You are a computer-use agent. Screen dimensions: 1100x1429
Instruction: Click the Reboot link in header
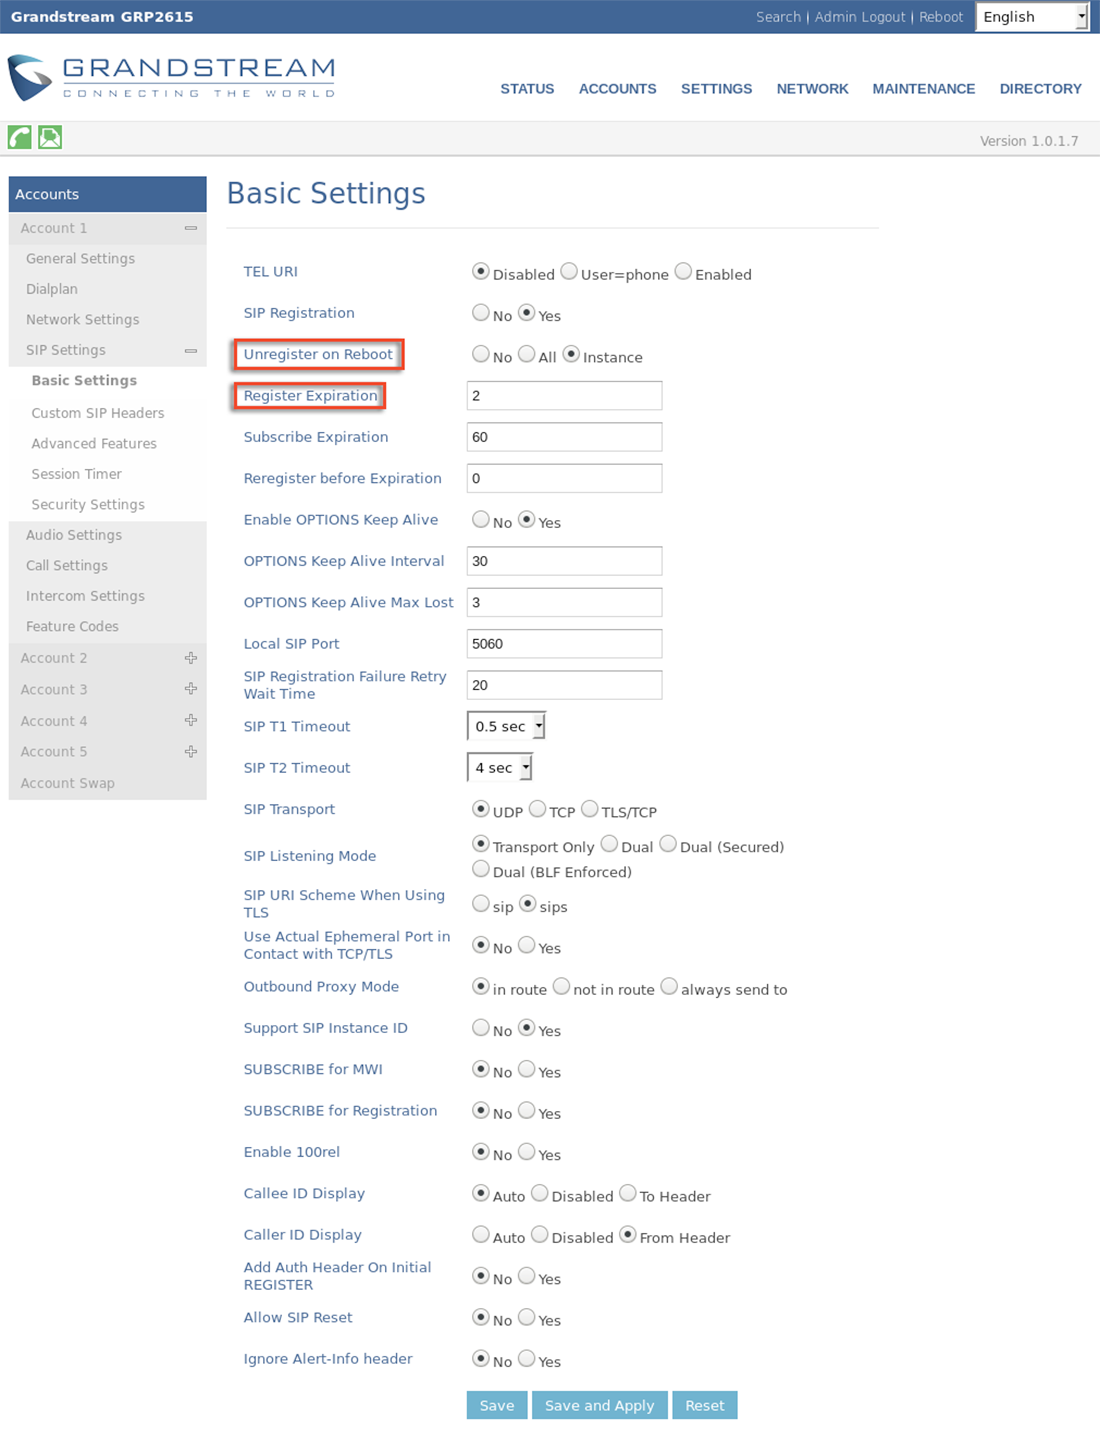pos(941,17)
